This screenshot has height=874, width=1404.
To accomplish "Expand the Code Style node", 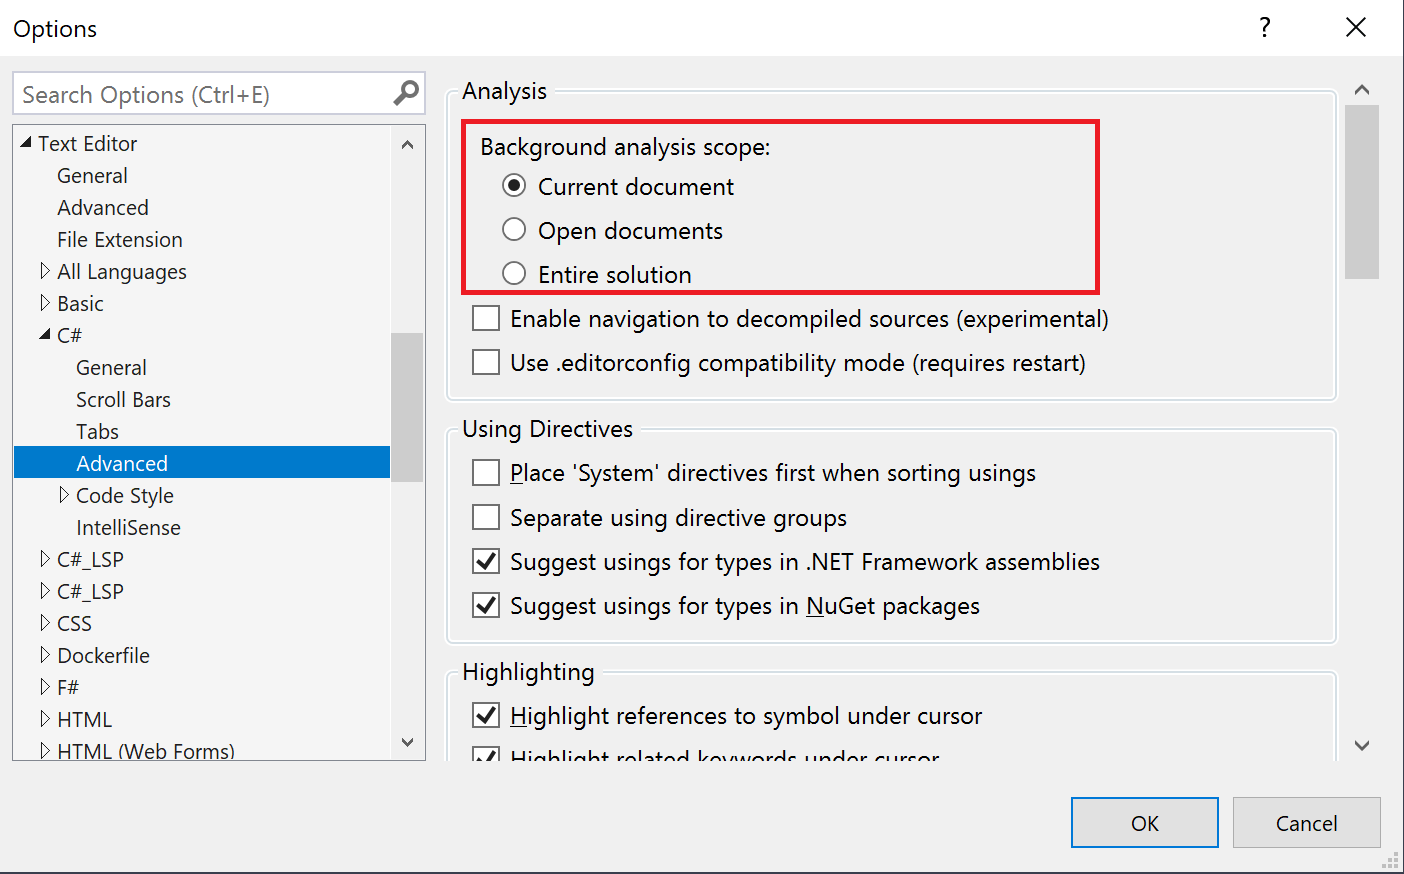I will [64, 495].
